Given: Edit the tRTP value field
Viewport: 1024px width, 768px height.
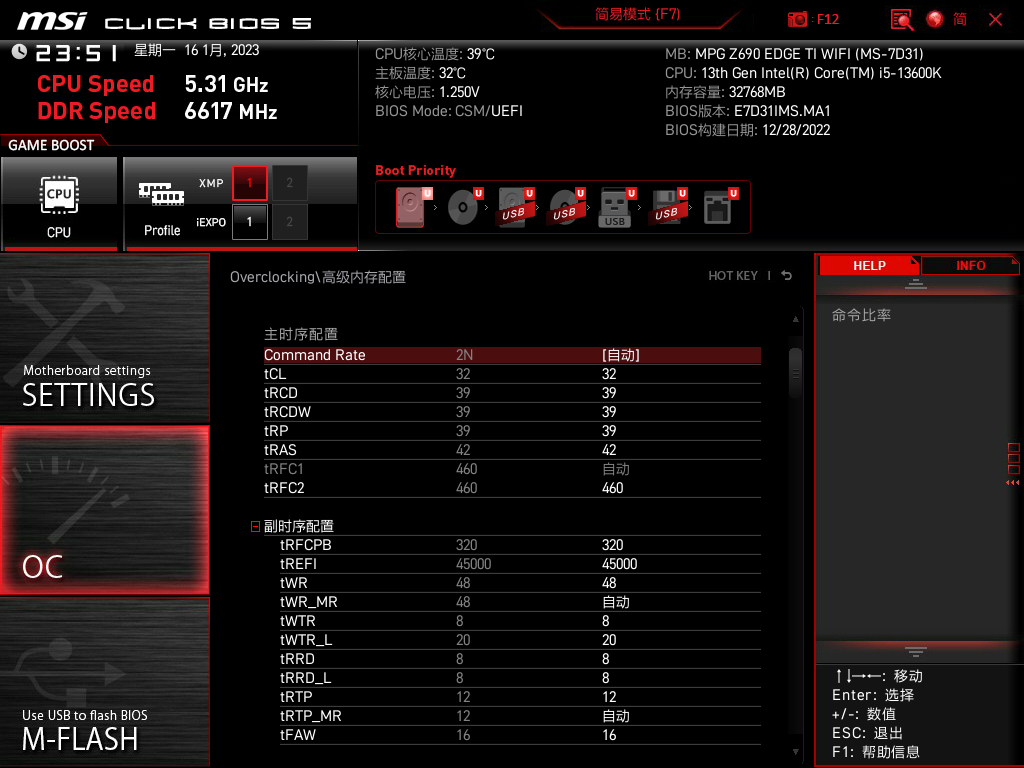Looking at the screenshot, I should 609,697.
